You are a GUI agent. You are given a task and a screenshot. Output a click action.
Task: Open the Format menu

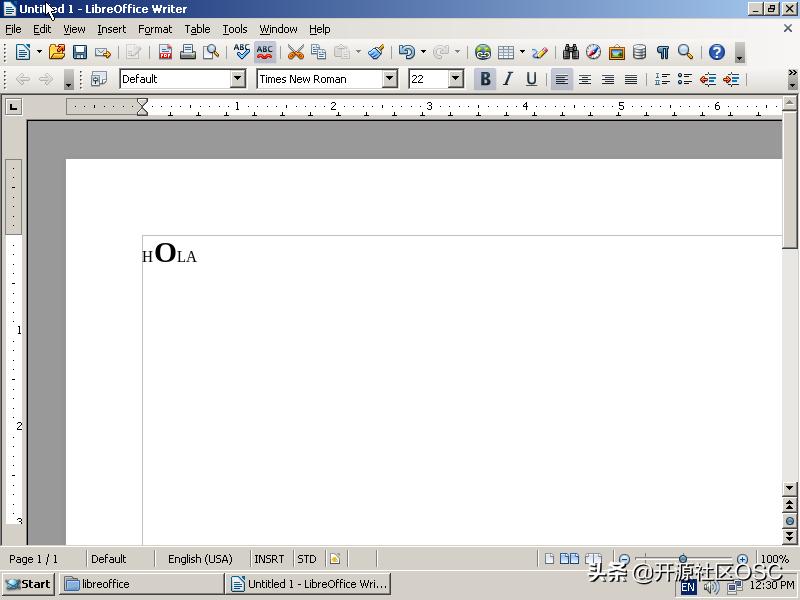[x=155, y=29]
